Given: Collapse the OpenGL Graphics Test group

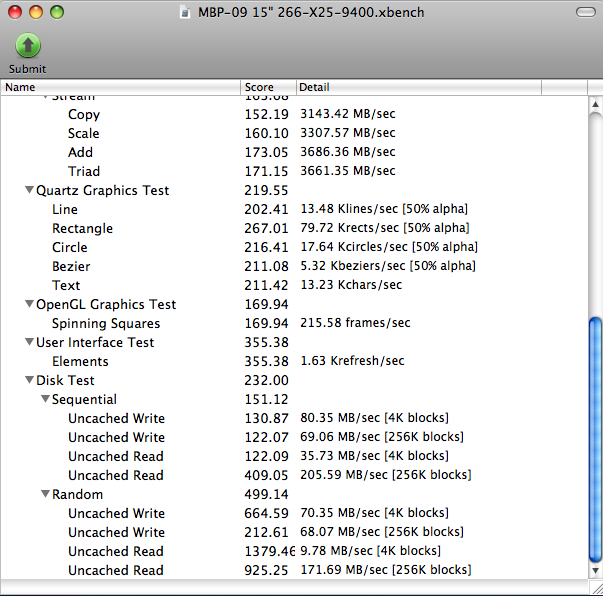Looking at the screenshot, I should (29, 304).
